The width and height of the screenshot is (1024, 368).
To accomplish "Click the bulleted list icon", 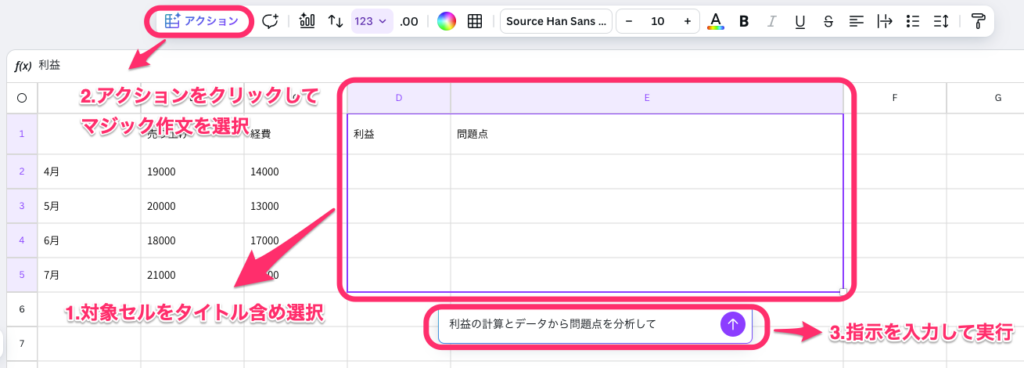I will (x=913, y=21).
